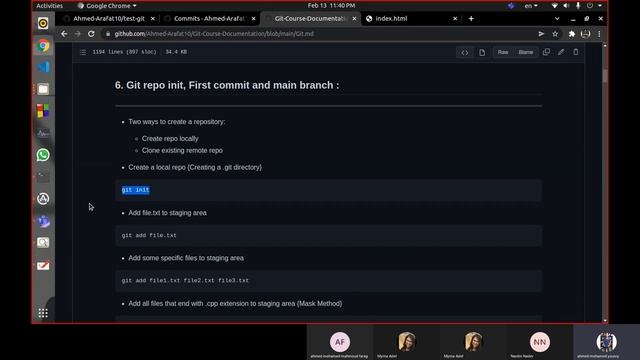
Task: Open the document viewer dock icon
Action: 43,243
